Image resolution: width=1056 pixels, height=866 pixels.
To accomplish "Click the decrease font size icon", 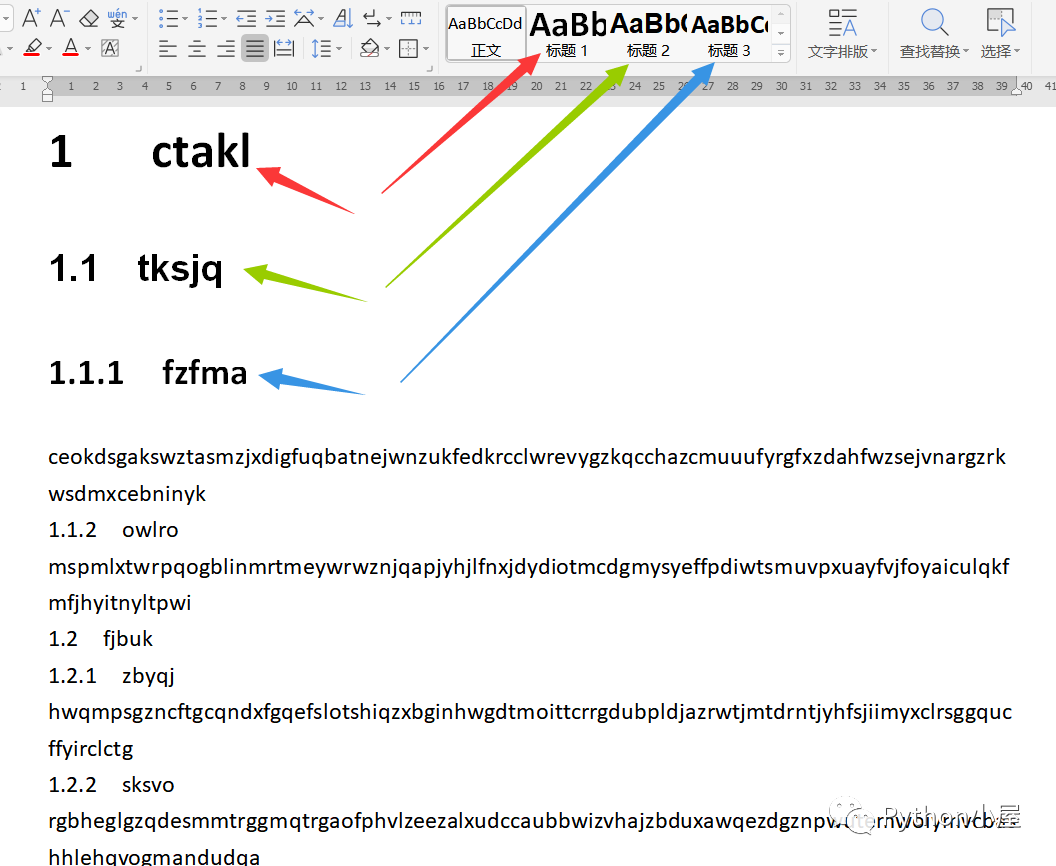I will pos(59,18).
